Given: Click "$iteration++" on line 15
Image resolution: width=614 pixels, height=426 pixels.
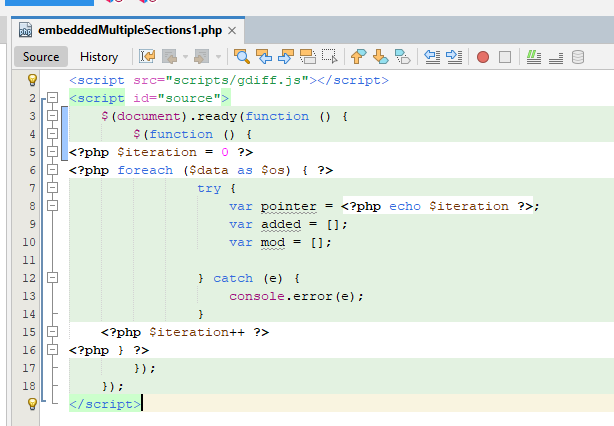Looking at the screenshot, I should pyautogui.click(x=197, y=332).
